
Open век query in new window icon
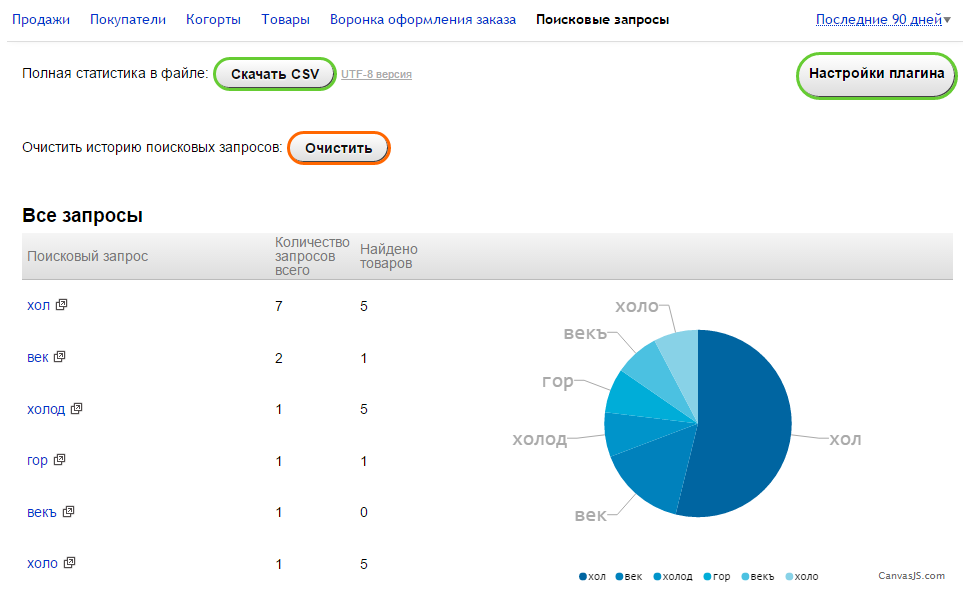60,356
